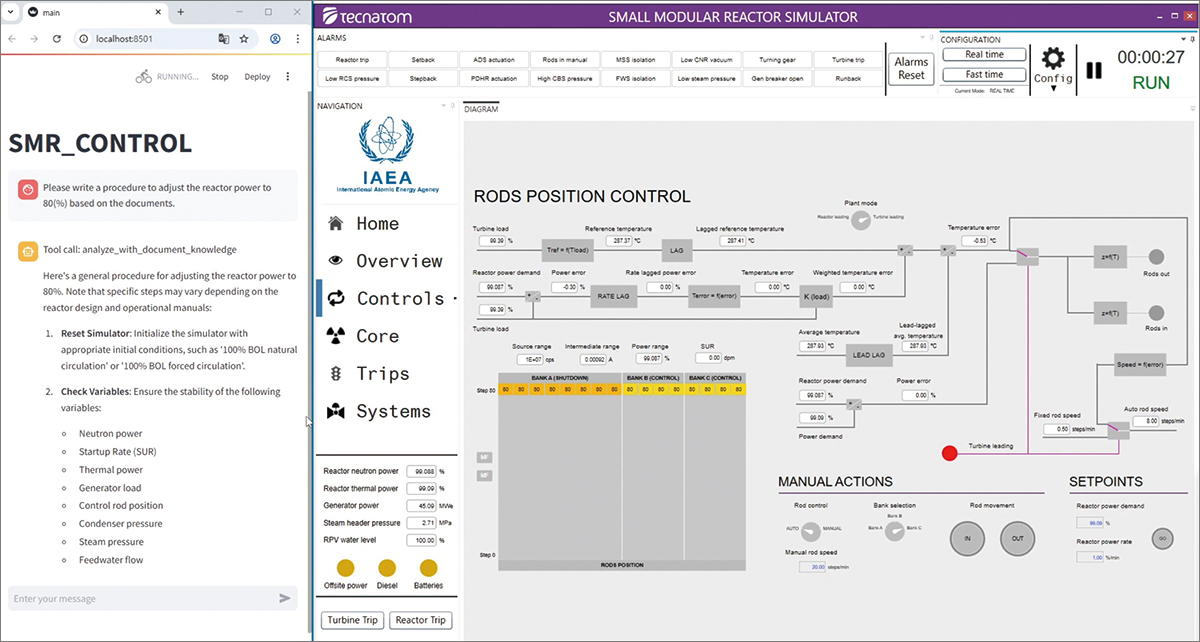This screenshot has height=642, width=1200.
Task: Bookmark the page with the star icon
Action: click(x=244, y=39)
